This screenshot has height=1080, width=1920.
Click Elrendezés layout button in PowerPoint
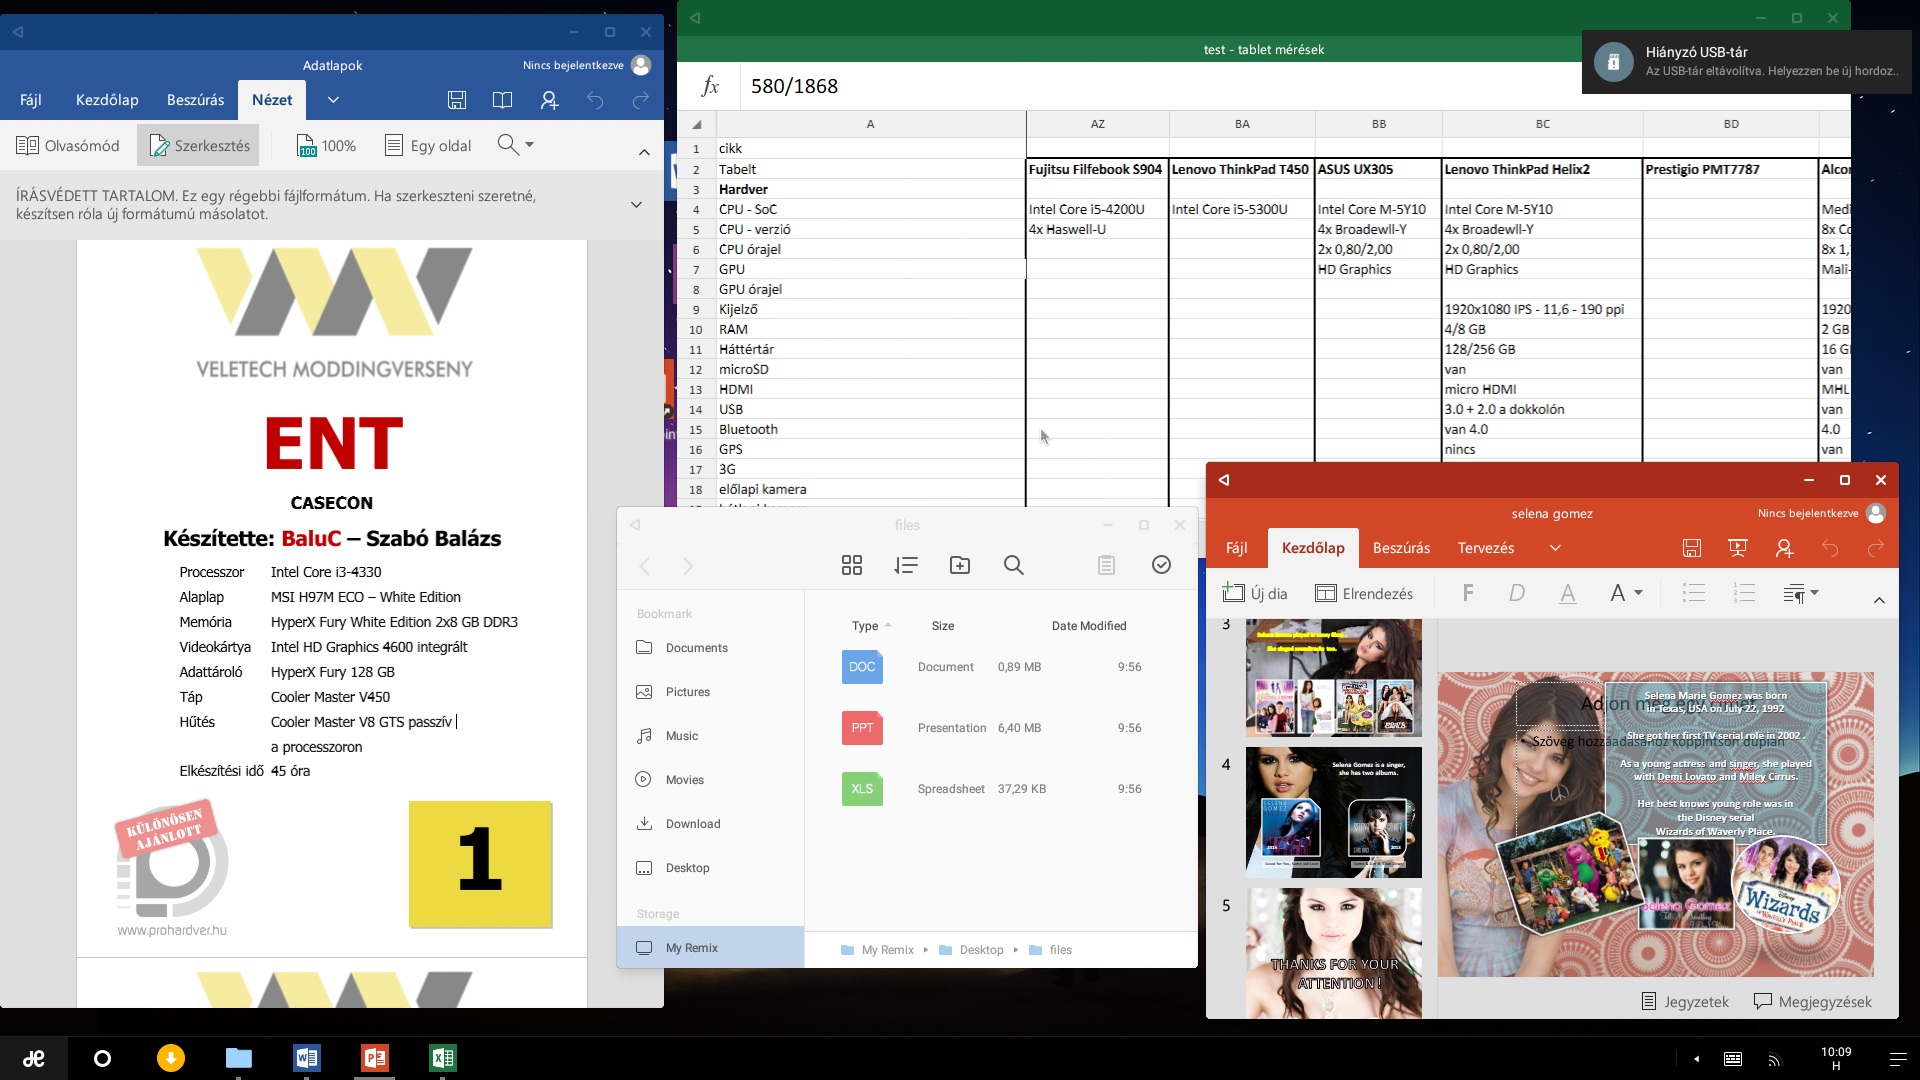(x=1364, y=593)
